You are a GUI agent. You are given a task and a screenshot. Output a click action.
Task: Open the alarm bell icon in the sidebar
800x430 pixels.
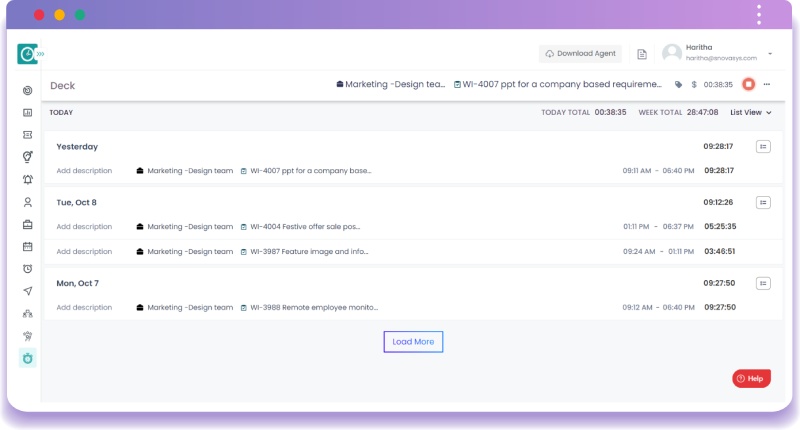point(28,180)
